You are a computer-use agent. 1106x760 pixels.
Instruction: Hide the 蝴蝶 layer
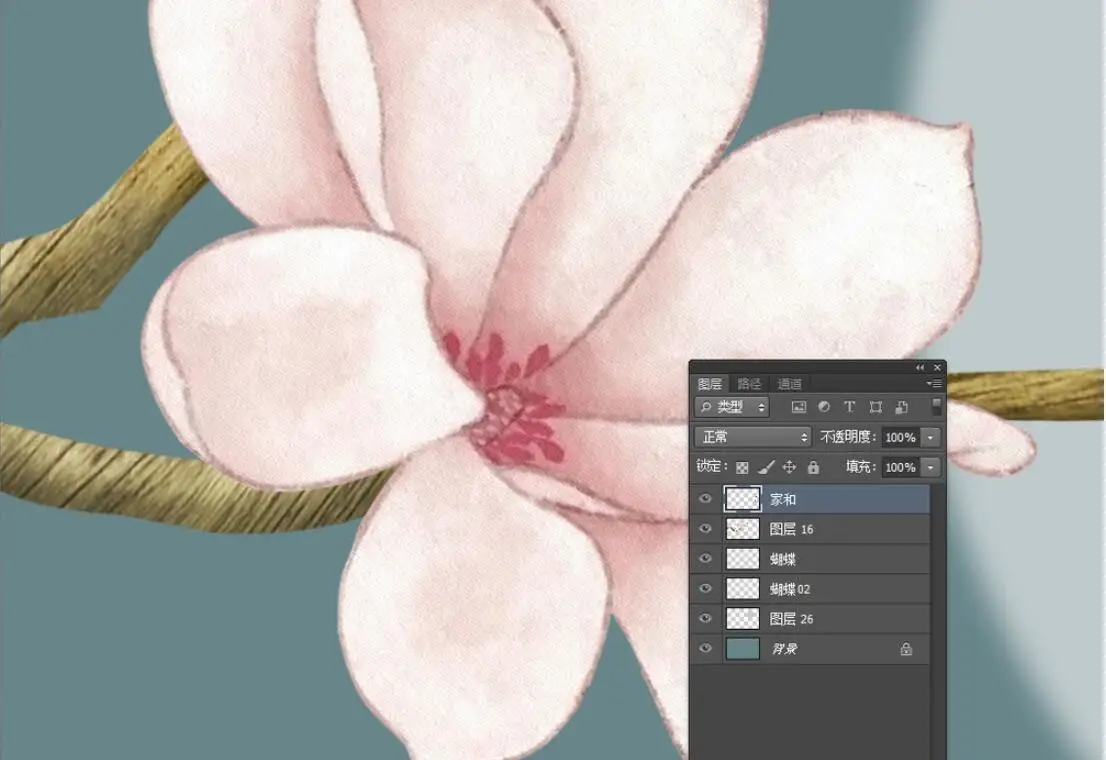705,559
